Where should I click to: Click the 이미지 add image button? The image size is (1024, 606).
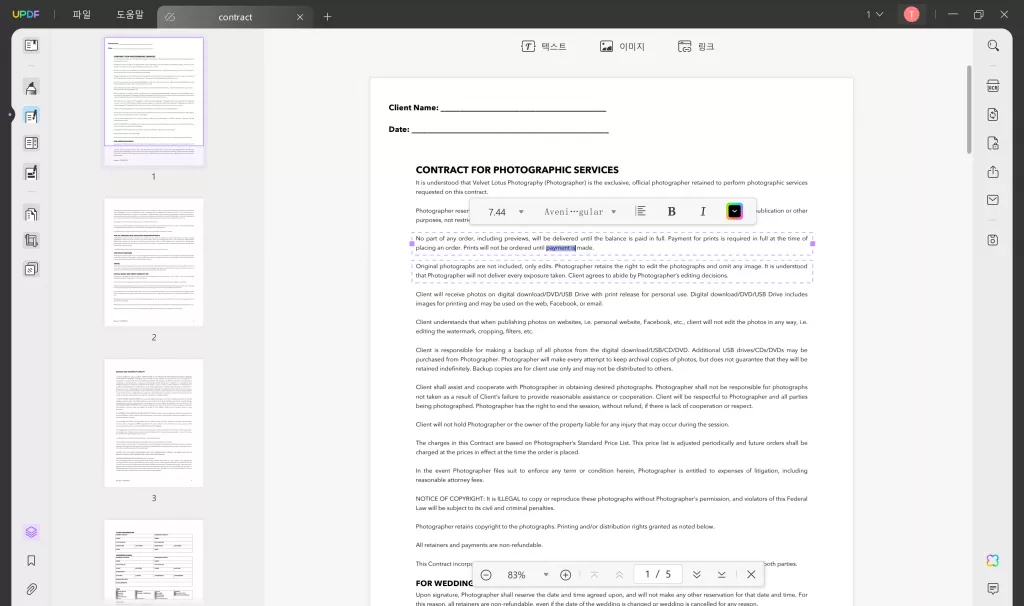tap(622, 46)
